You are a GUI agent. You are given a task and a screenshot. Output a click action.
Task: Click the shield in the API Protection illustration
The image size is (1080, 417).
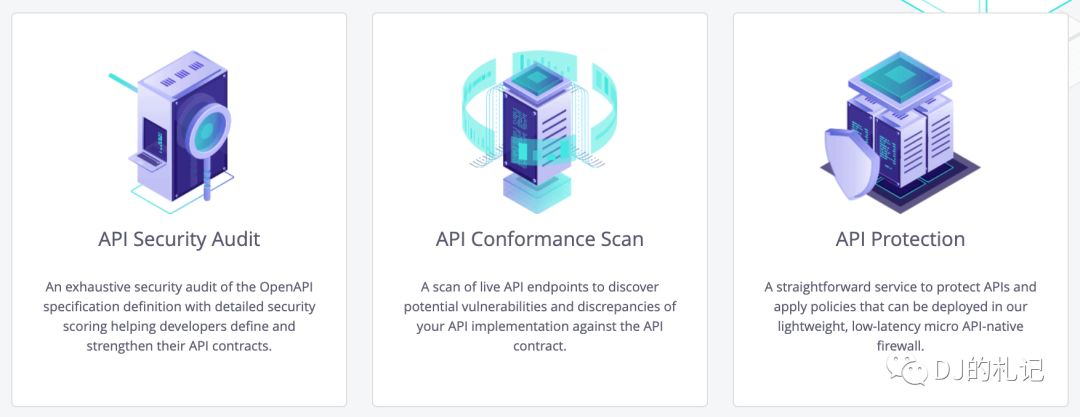pos(853,163)
